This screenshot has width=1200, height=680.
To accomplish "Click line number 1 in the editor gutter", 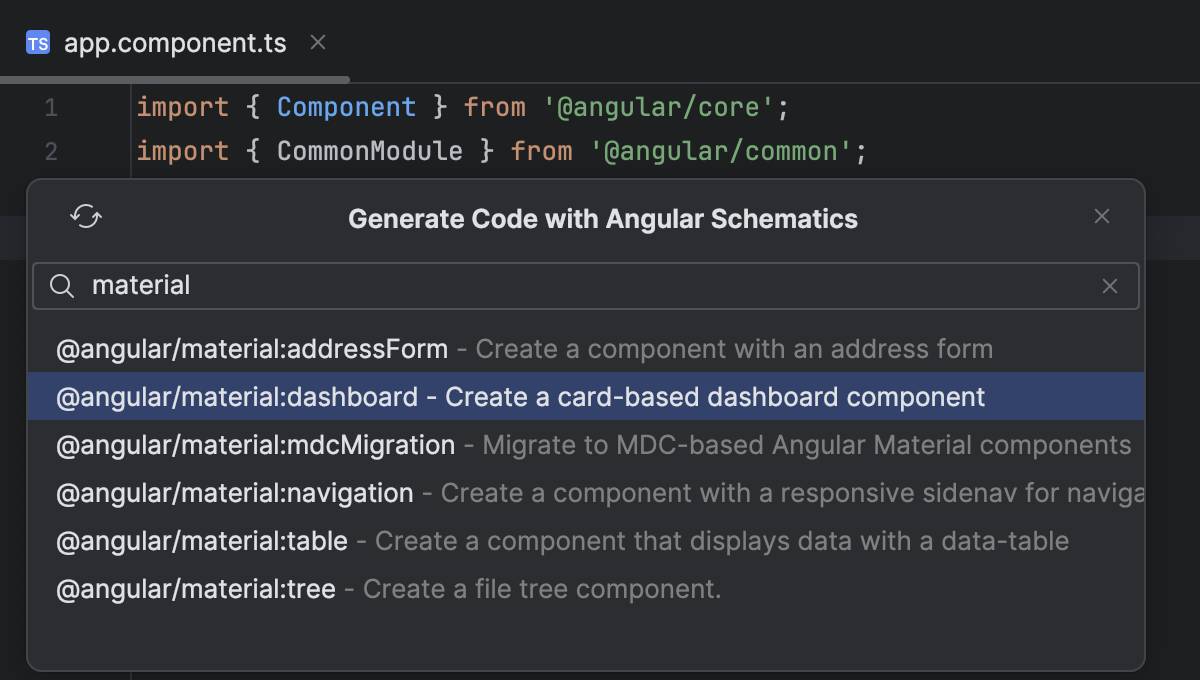I will (51, 107).
